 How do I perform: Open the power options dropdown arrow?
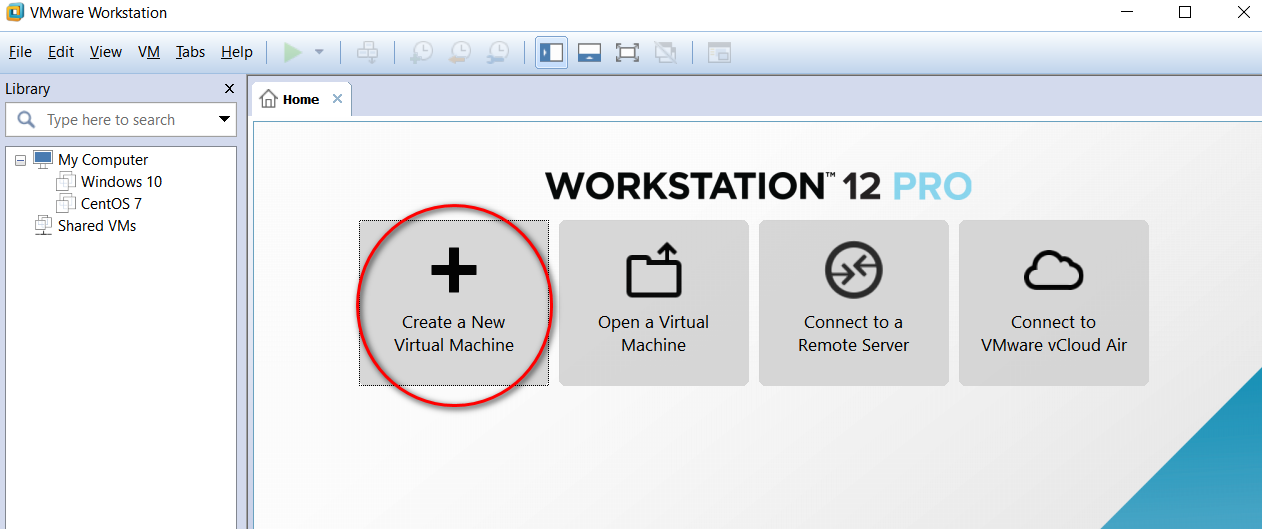(x=319, y=52)
